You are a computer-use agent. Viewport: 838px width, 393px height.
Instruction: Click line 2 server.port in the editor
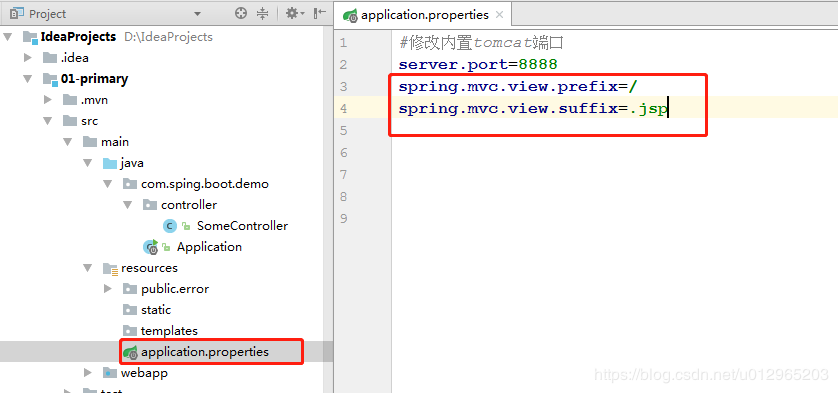pyautogui.click(x=478, y=65)
